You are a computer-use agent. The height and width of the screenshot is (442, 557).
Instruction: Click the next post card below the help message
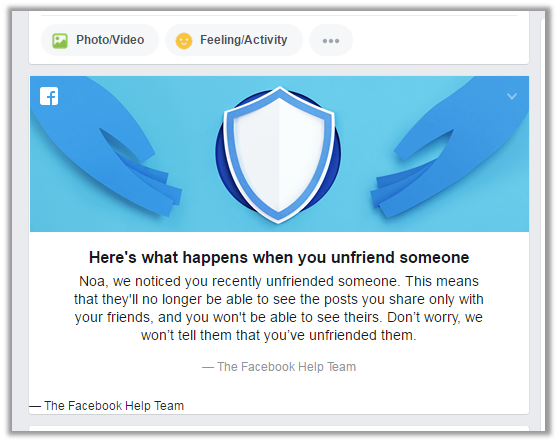tap(279, 428)
